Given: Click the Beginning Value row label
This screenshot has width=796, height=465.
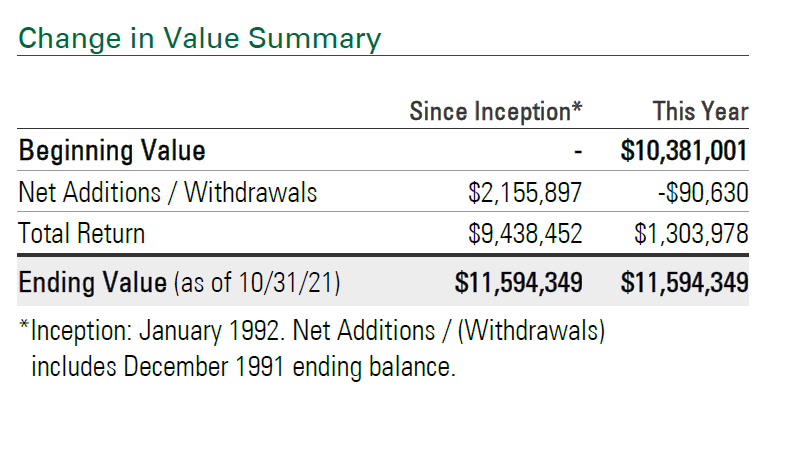Looking at the screenshot, I should pyautogui.click(x=112, y=151).
